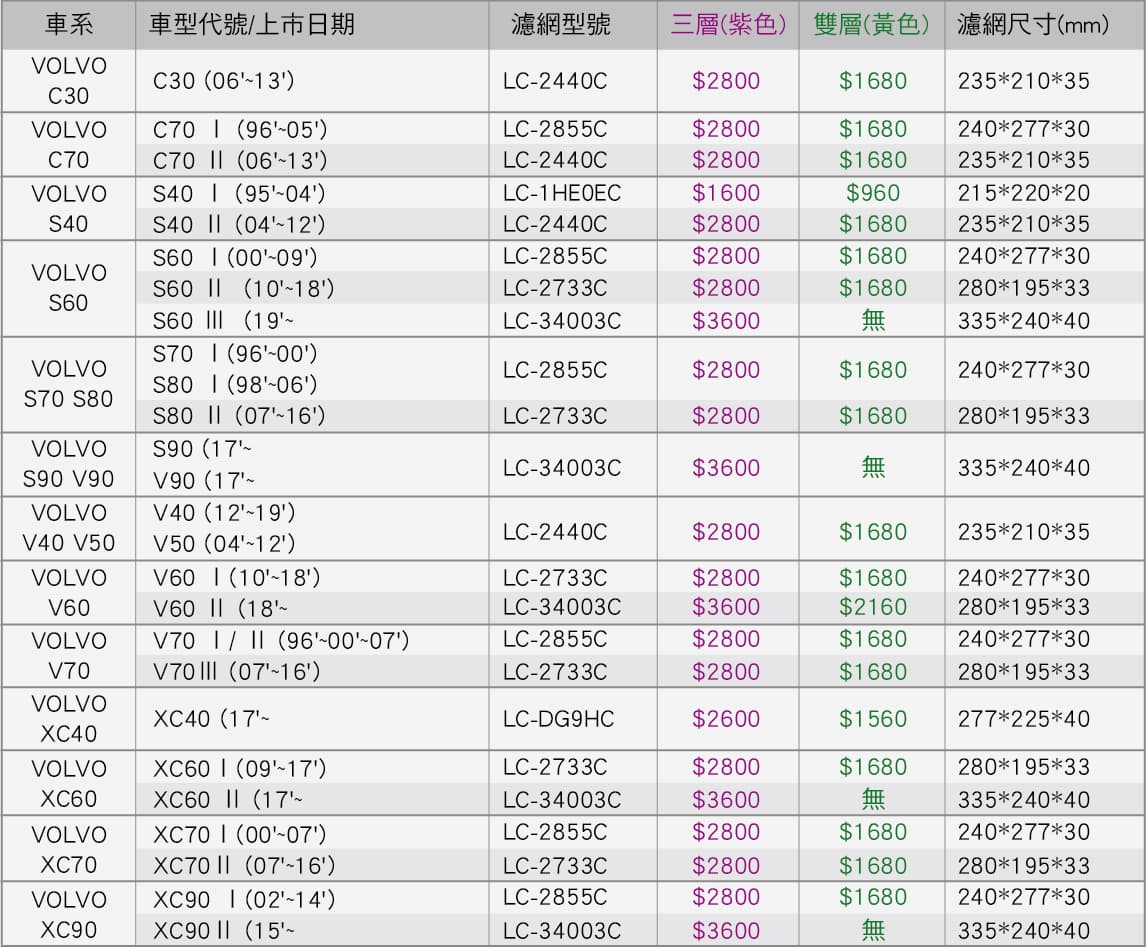This screenshot has width=1146, height=947.
Task: Click model entry V60 I (10'~18')
Action: [237, 578]
